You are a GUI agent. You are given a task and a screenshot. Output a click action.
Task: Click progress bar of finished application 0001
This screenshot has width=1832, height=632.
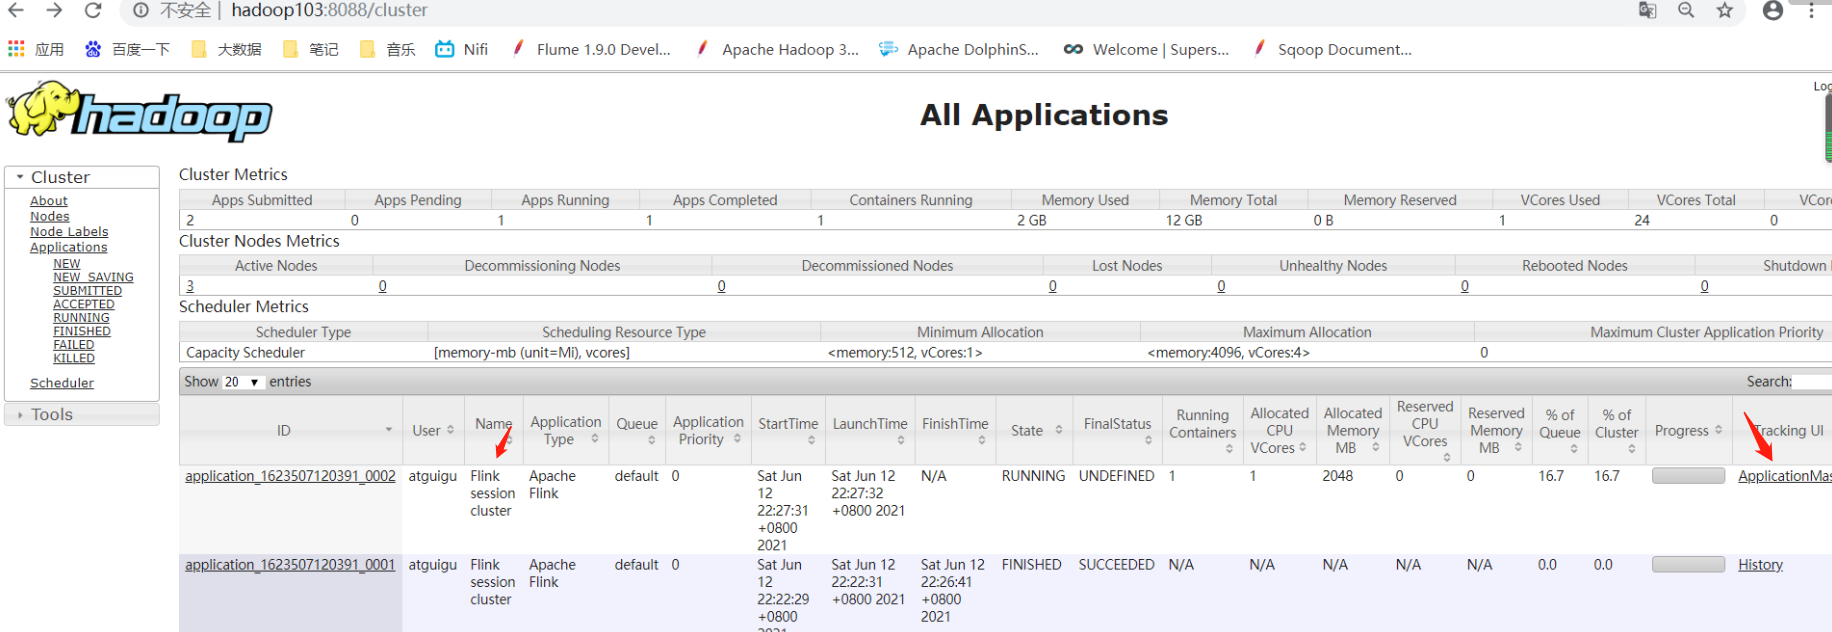coord(1688,565)
